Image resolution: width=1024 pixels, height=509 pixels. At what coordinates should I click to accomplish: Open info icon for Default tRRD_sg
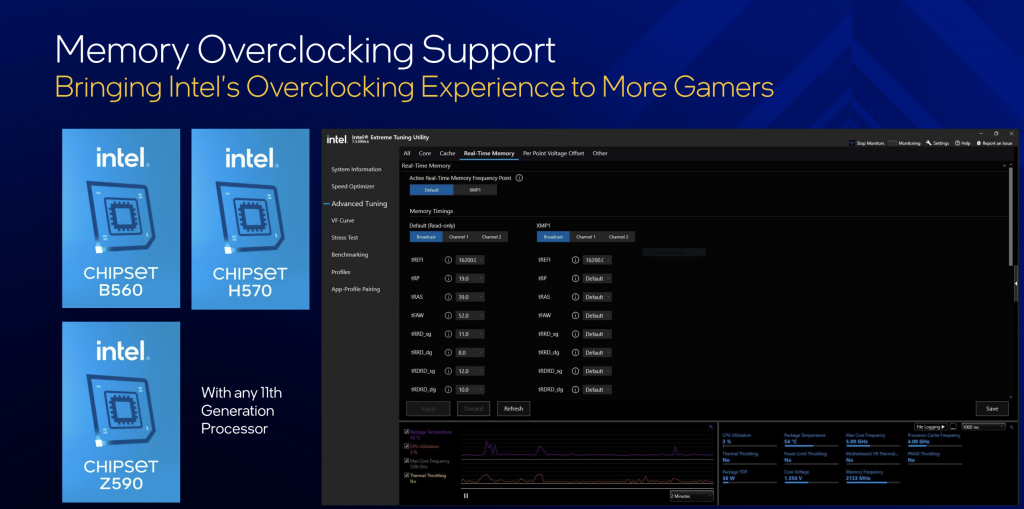tap(448, 334)
